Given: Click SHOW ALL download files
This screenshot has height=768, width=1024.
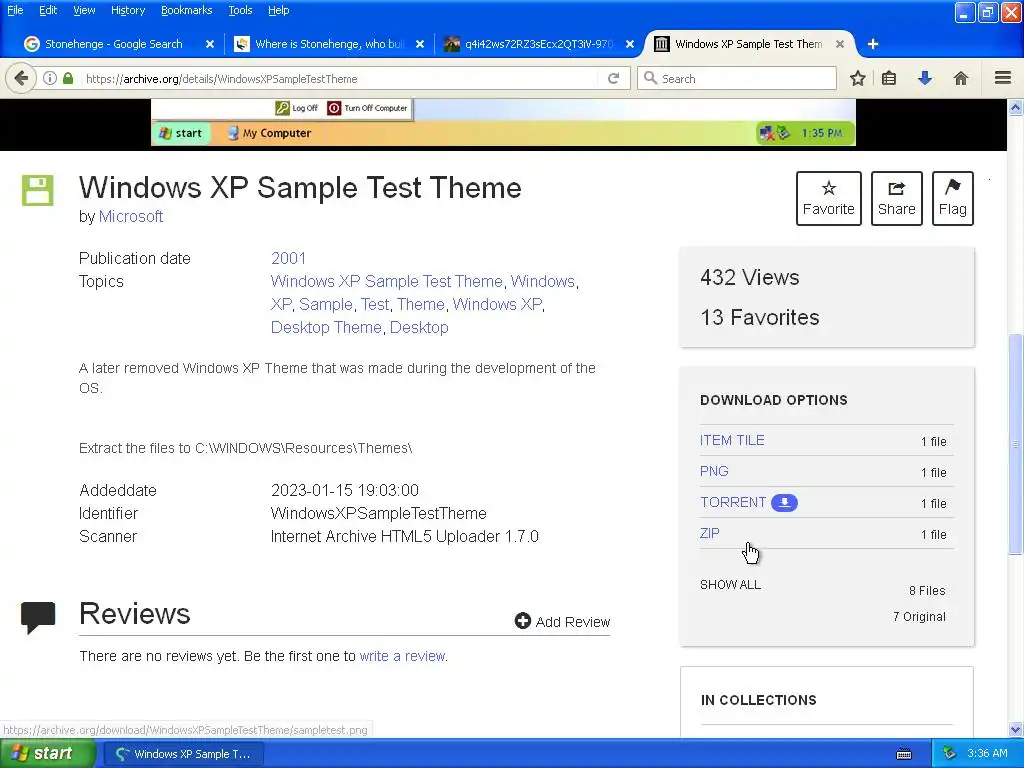Looking at the screenshot, I should [x=730, y=584].
